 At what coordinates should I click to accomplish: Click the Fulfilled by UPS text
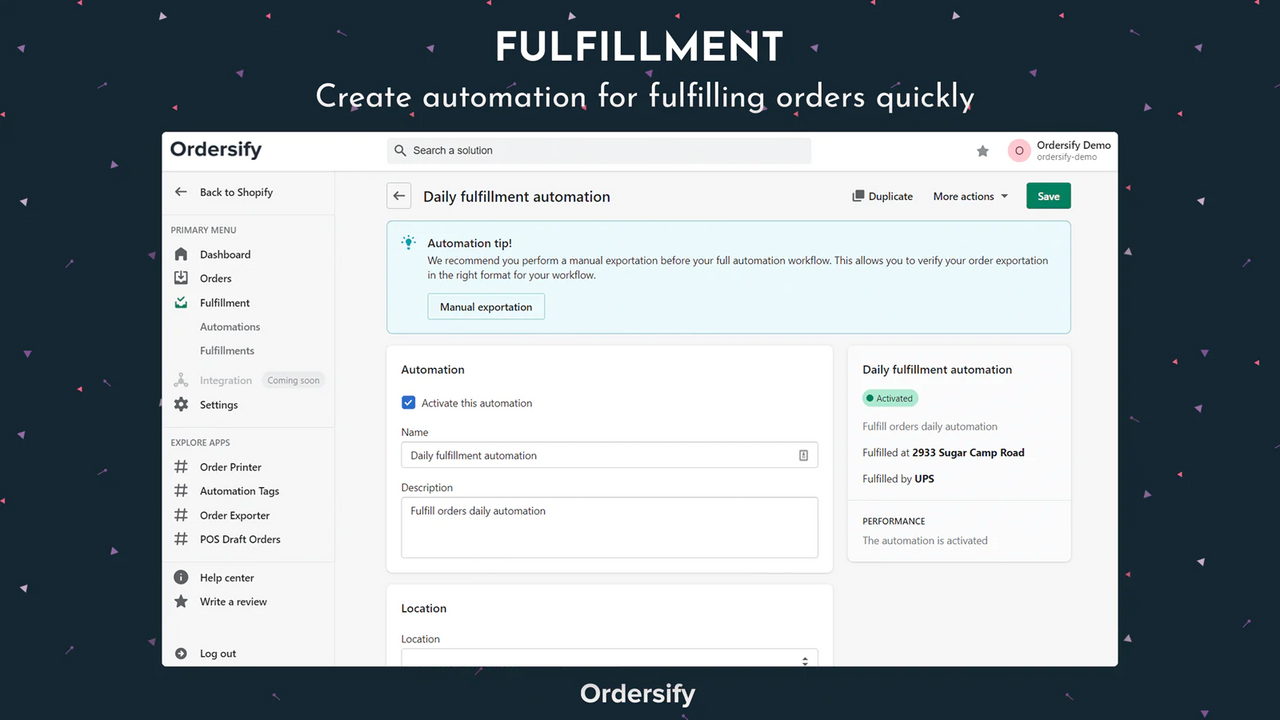(898, 479)
